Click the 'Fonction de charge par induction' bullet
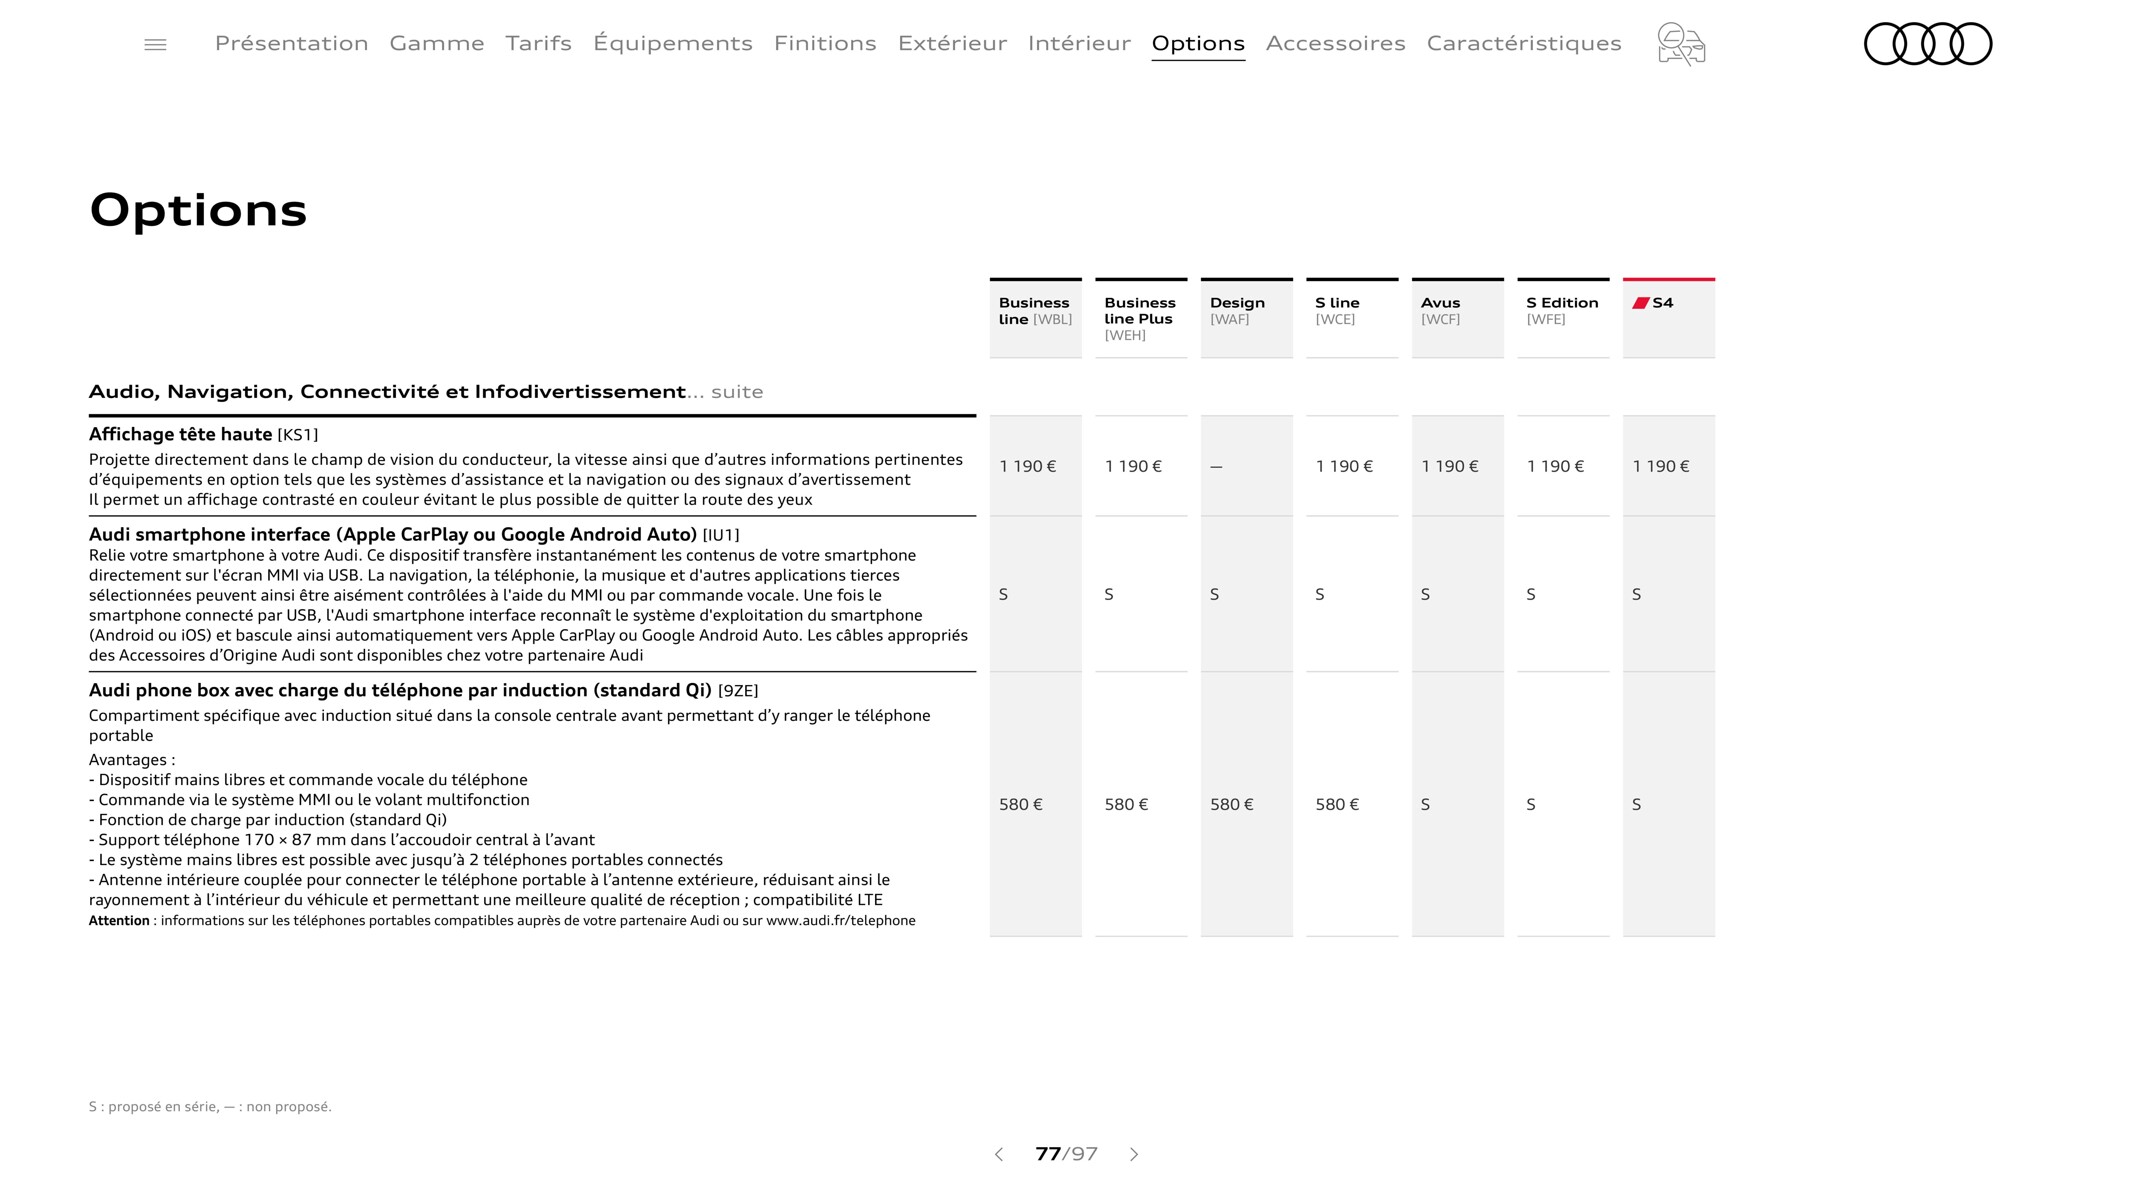The image size is (2133, 1200). (x=268, y=820)
